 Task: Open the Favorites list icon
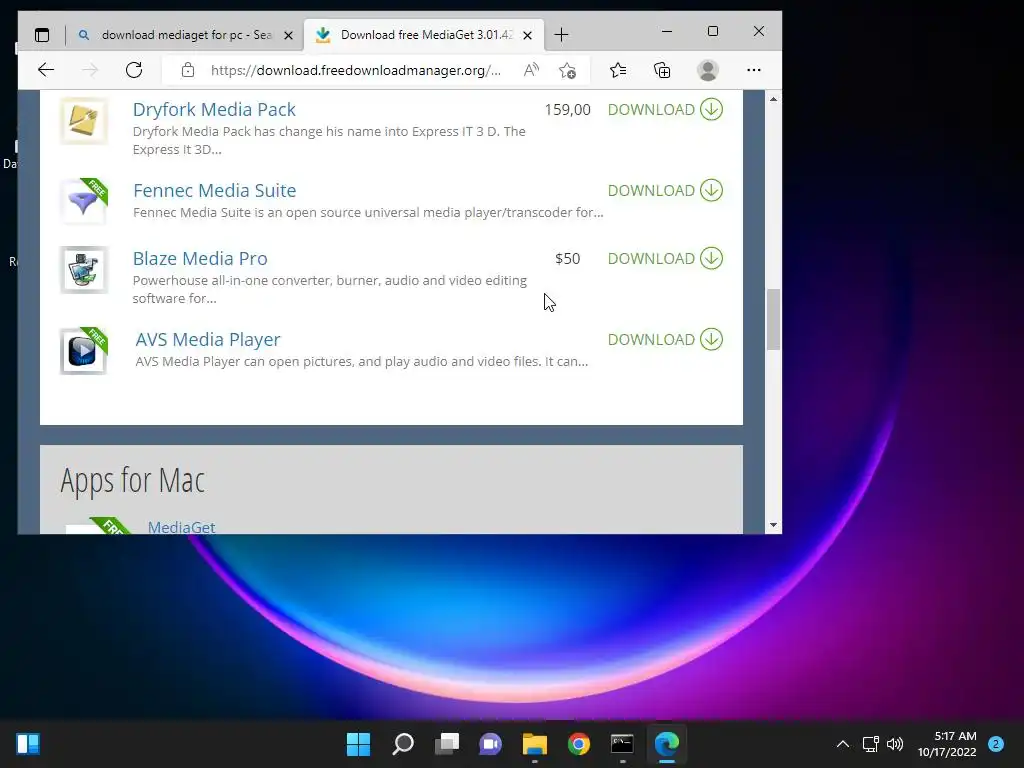(x=618, y=70)
